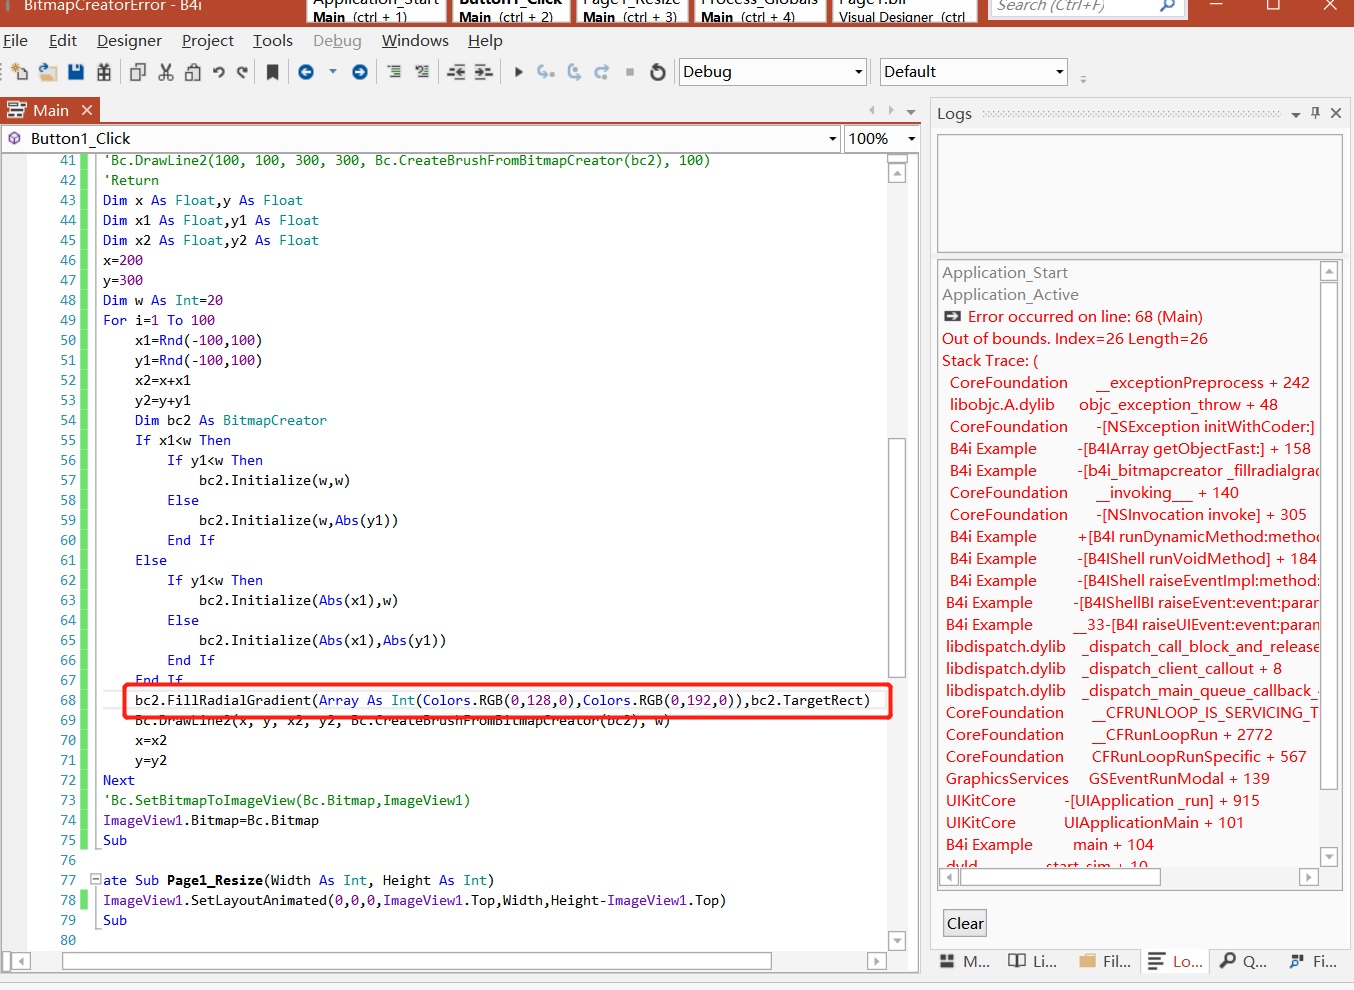Toggle auto-hide pin on Logs panel

point(1315,113)
